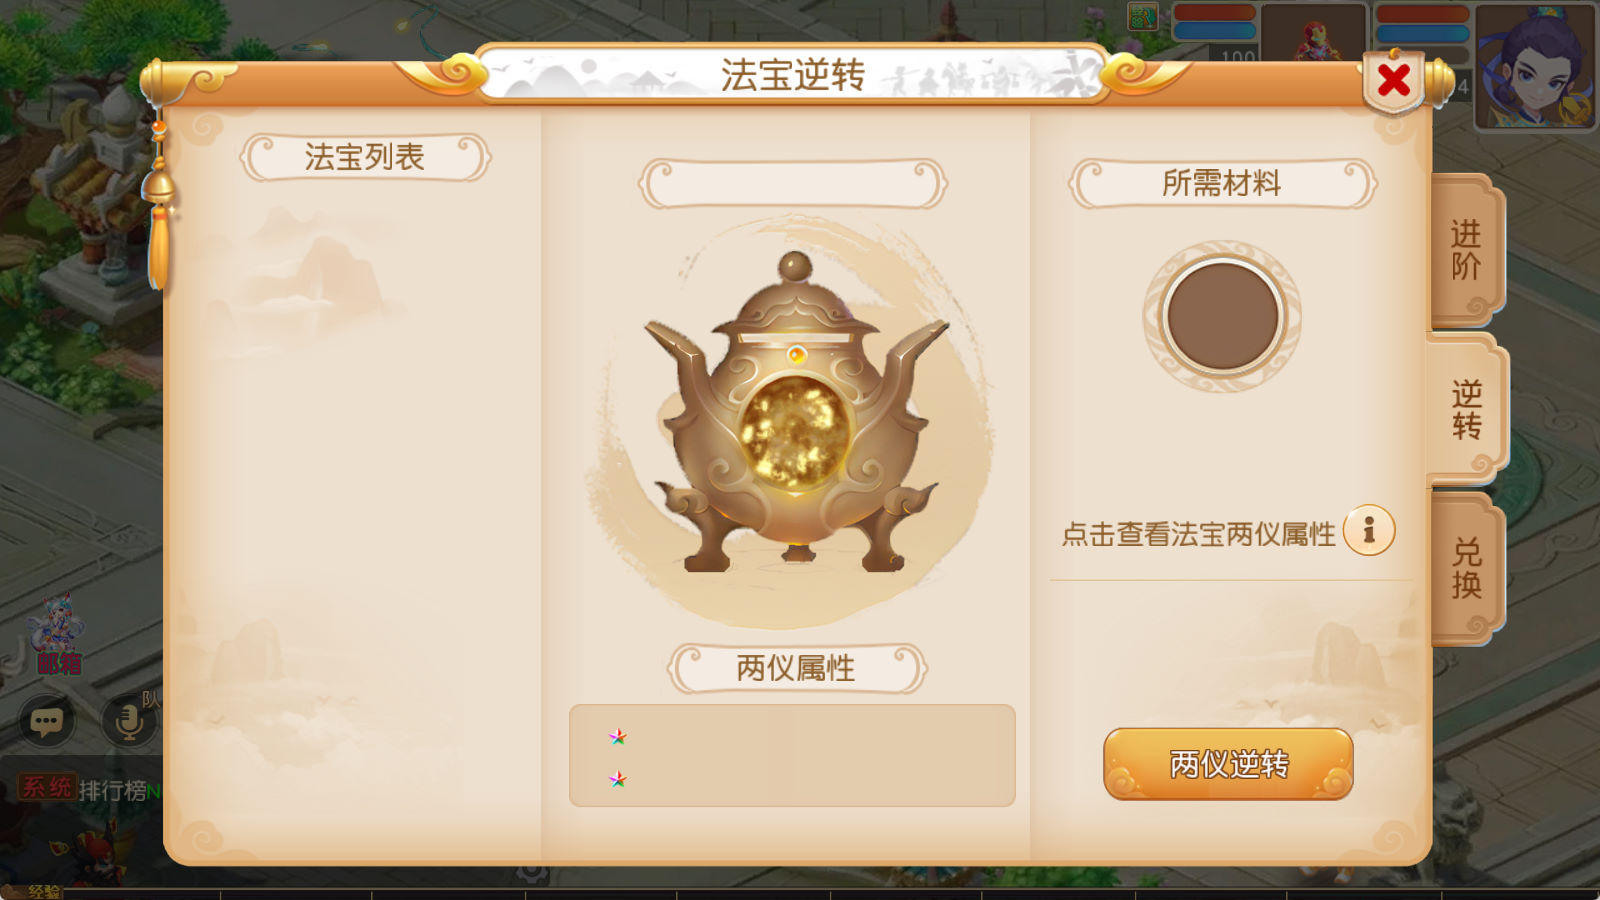Click the first star attribute row
This screenshot has width=1600, height=900.
point(792,736)
